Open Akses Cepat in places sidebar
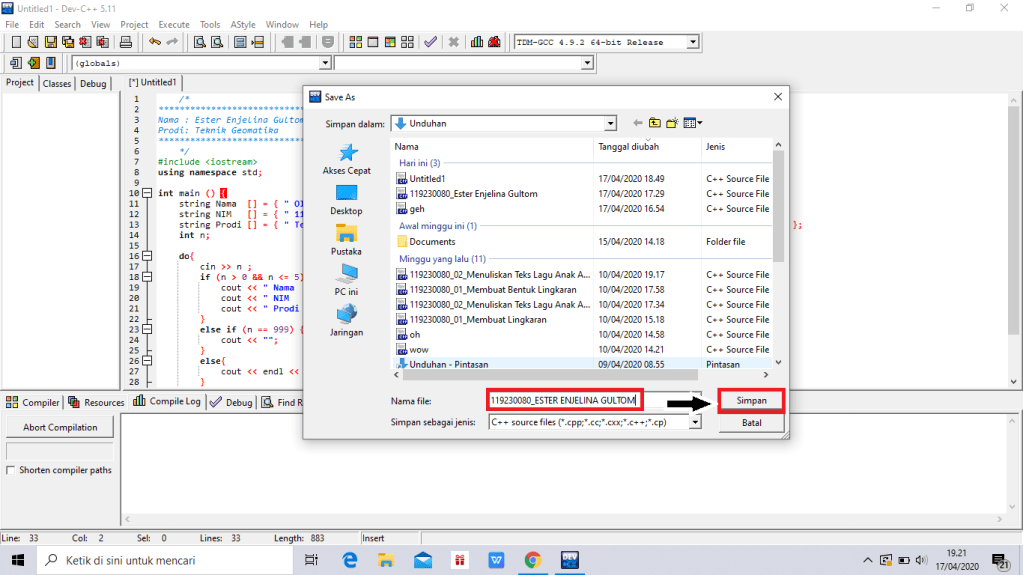The width and height of the screenshot is (1023, 575). (x=347, y=159)
